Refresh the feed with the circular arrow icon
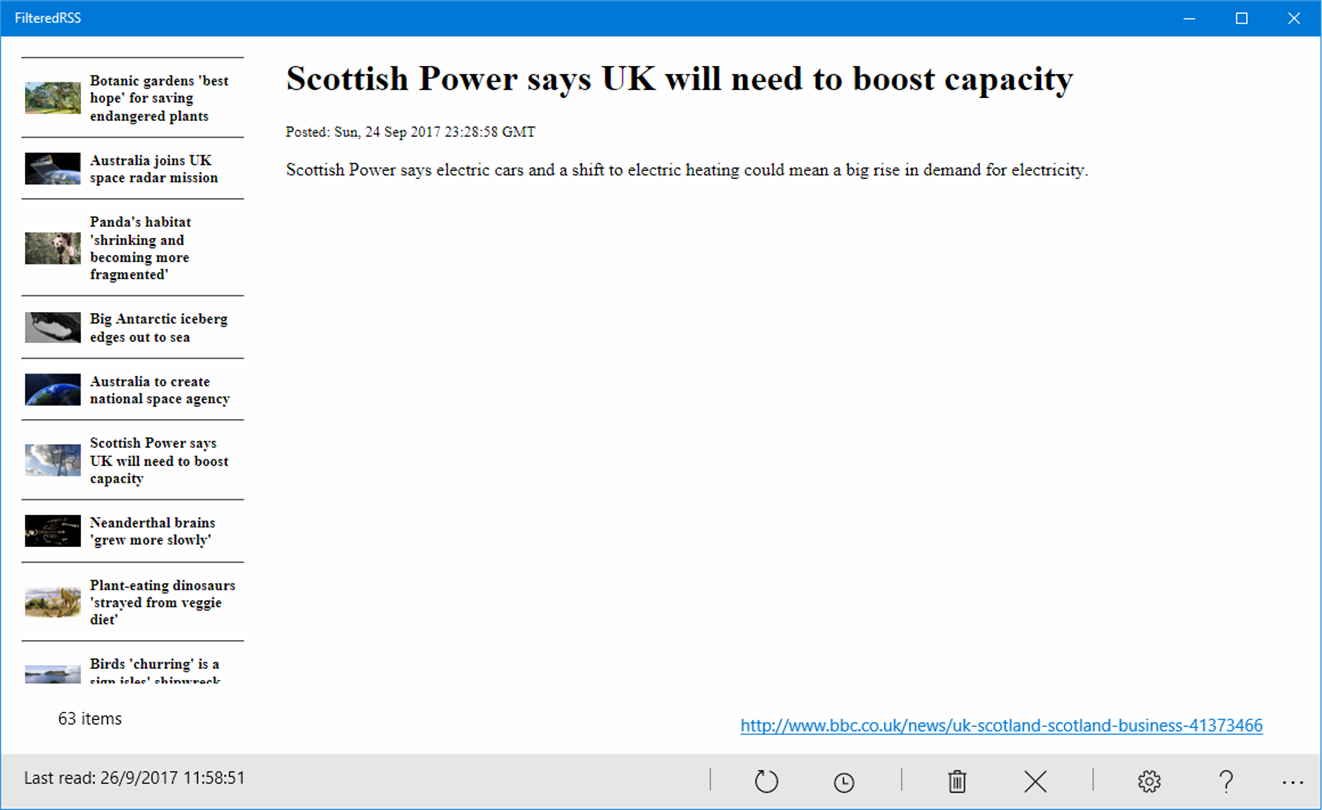The width and height of the screenshot is (1322, 810). [x=766, y=781]
